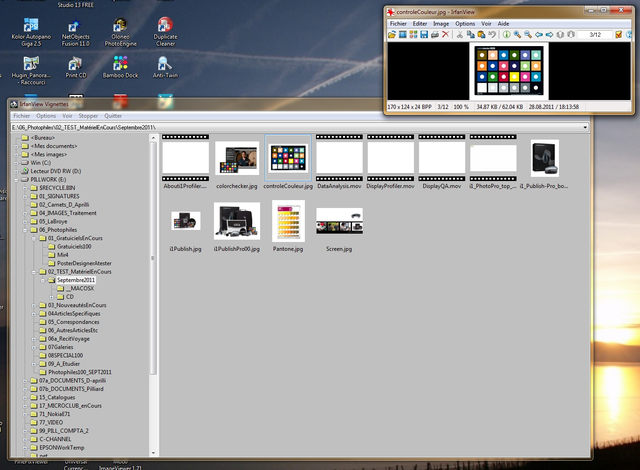640x470 pixels.
Task: Click the Cut scissors icon
Action: [x=459, y=34]
